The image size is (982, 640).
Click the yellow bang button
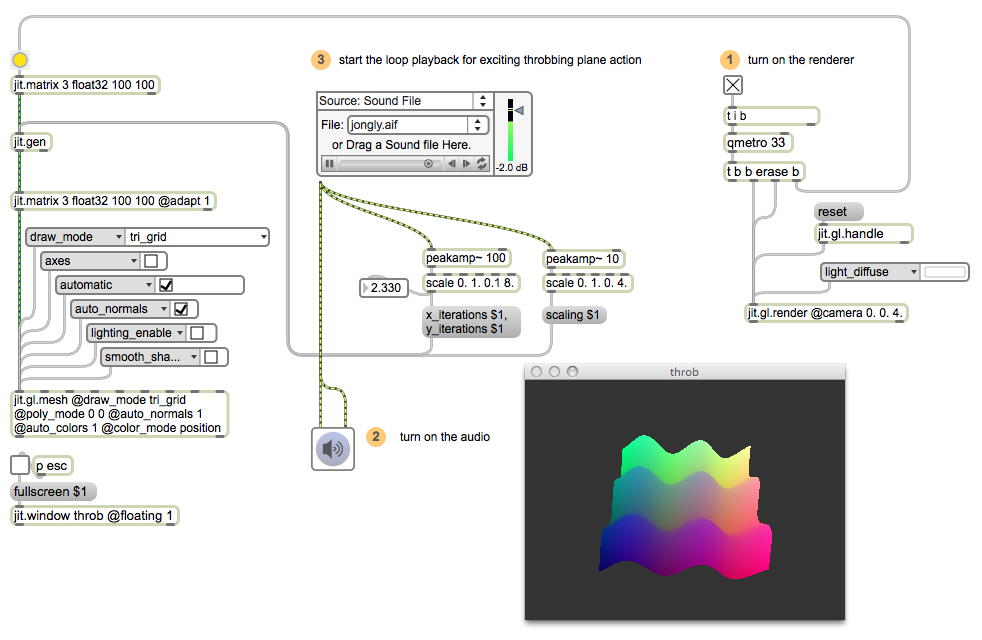[x=20, y=60]
